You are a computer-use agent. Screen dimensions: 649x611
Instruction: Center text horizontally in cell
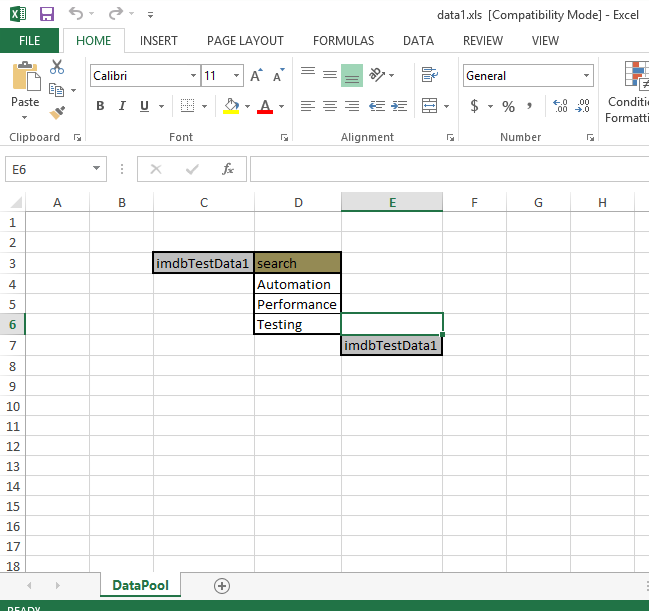pos(330,106)
